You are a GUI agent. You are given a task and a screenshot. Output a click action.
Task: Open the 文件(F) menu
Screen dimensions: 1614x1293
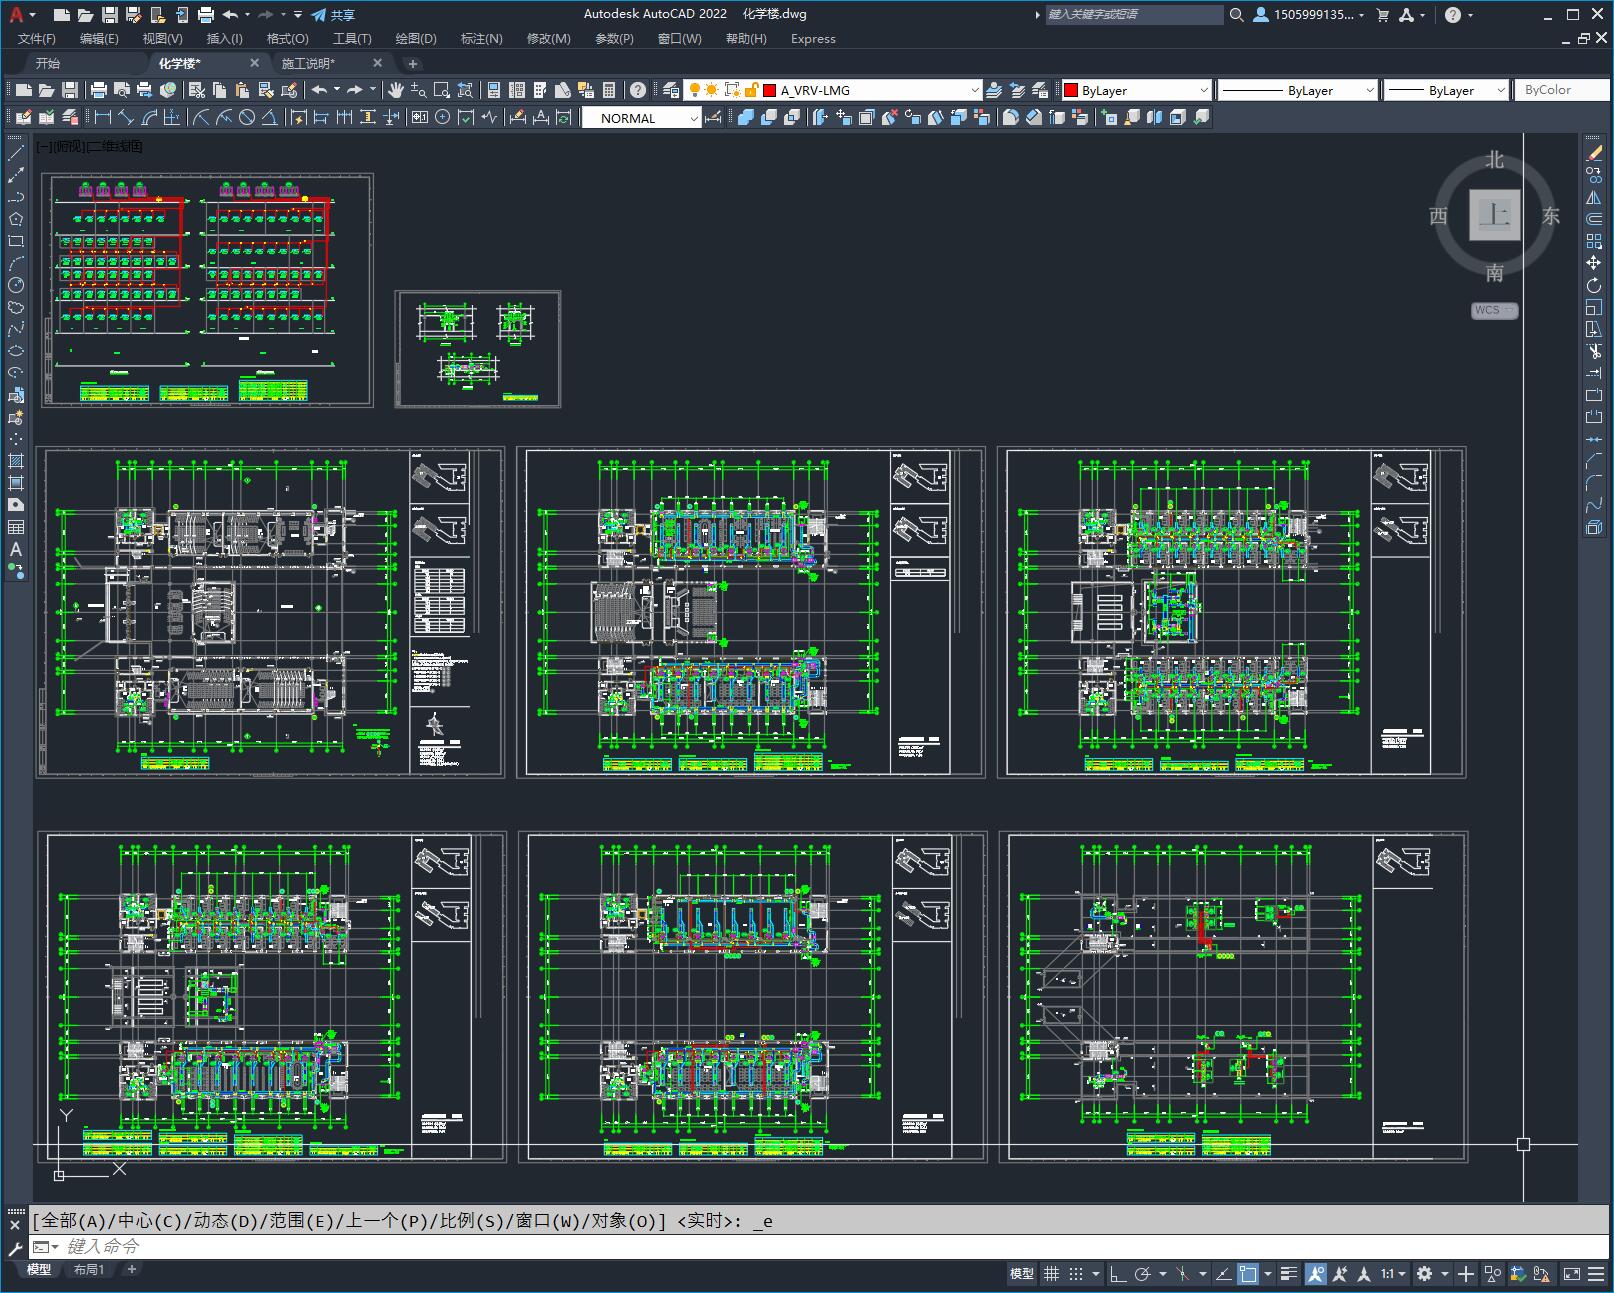[x=37, y=39]
